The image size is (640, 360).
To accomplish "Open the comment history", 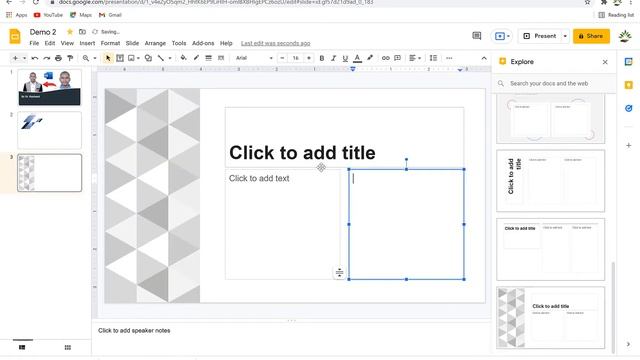I will point(476,36).
